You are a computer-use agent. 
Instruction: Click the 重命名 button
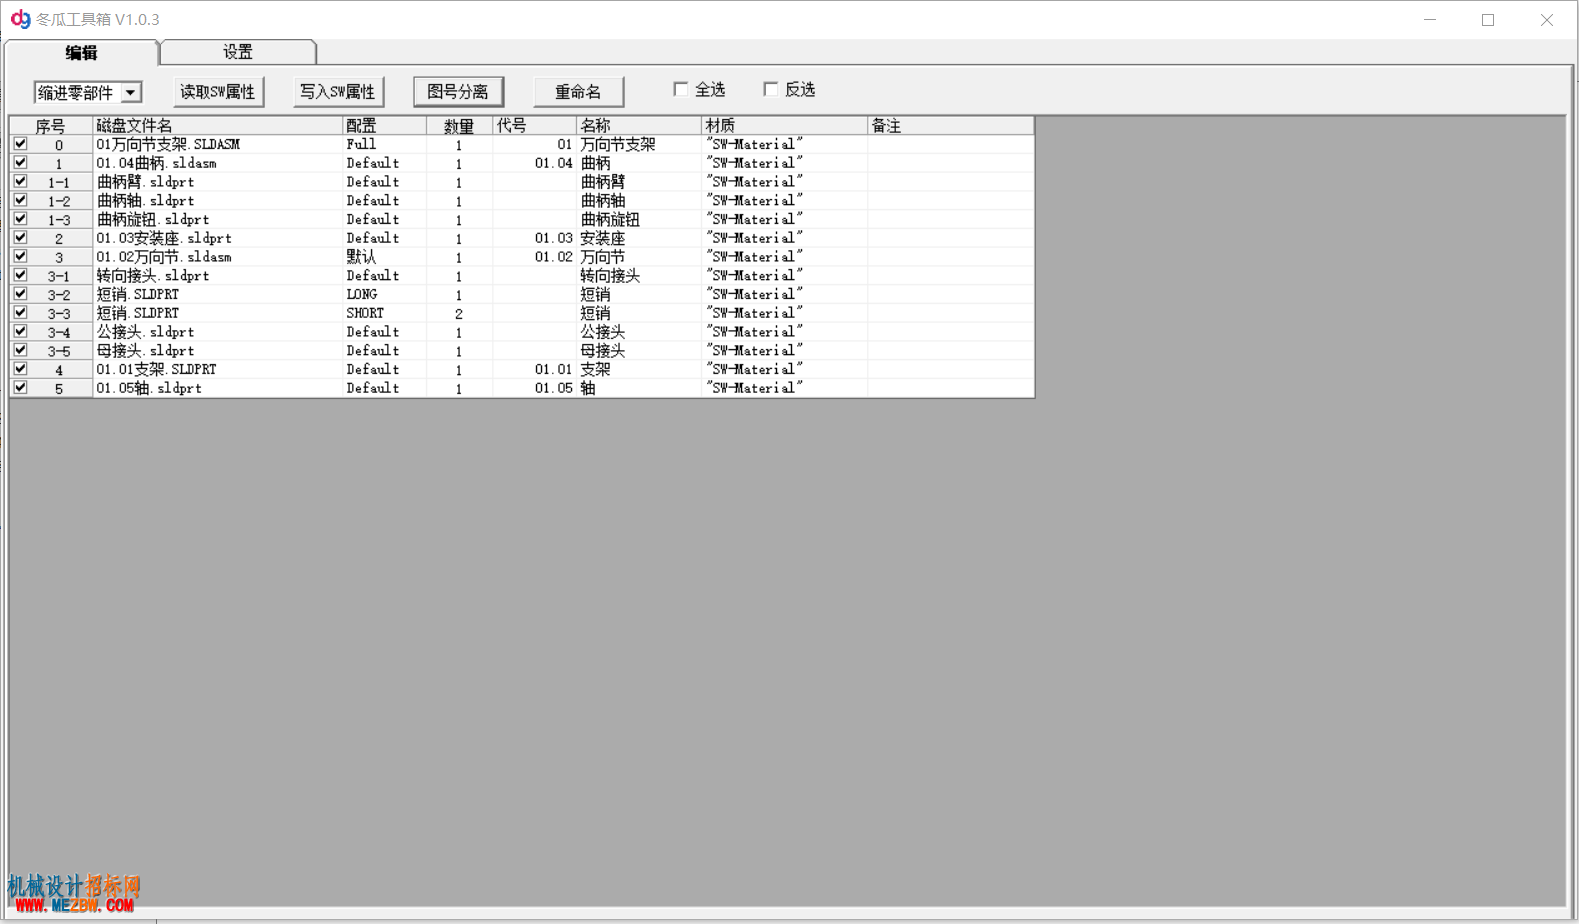coord(578,92)
